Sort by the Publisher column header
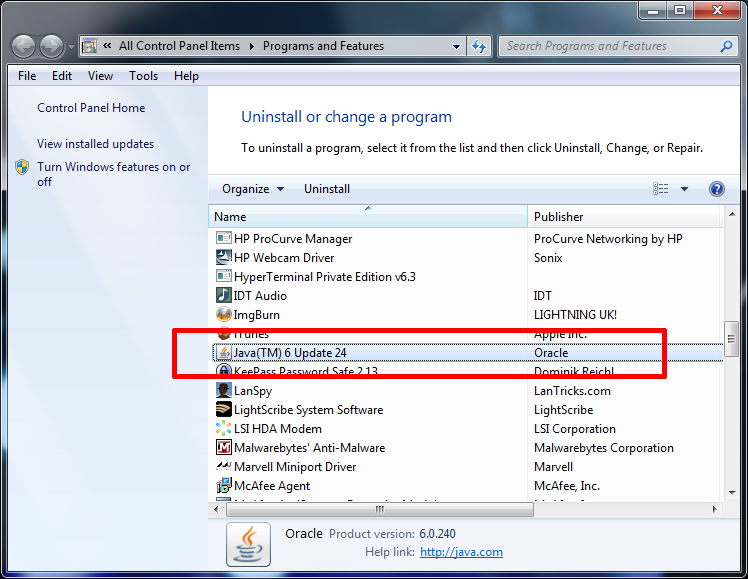 click(625, 216)
